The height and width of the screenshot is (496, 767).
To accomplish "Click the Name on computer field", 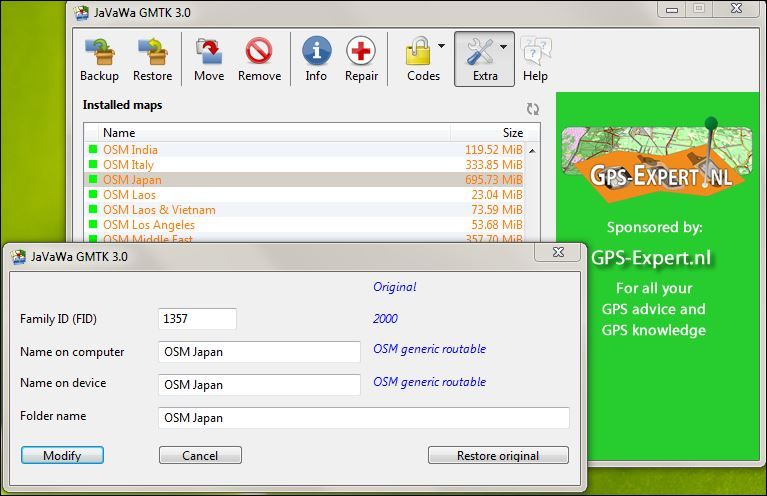I will [259, 352].
